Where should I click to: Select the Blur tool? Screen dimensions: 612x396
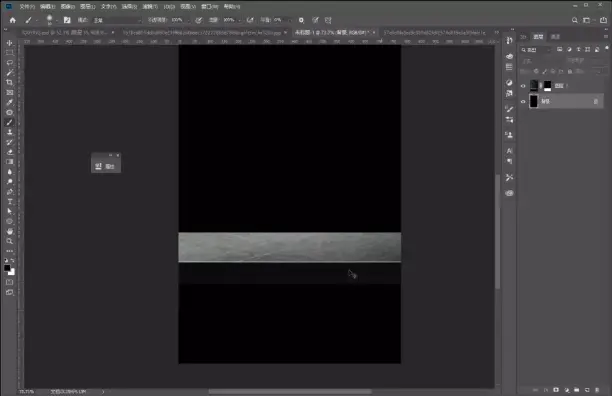click(10, 172)
